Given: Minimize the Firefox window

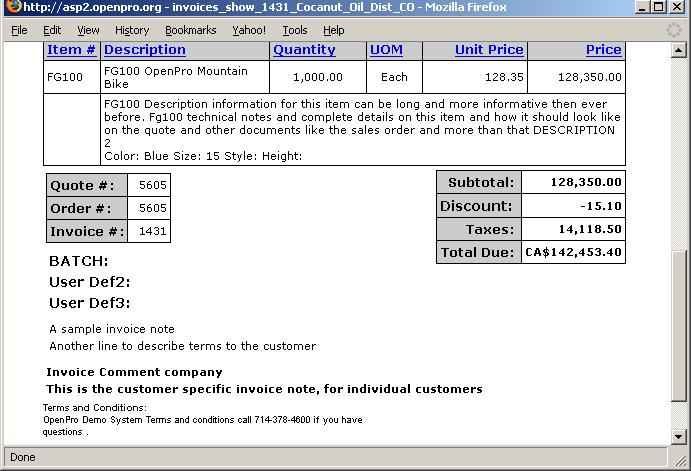Looking at the screenshot, I should point(641,8).
